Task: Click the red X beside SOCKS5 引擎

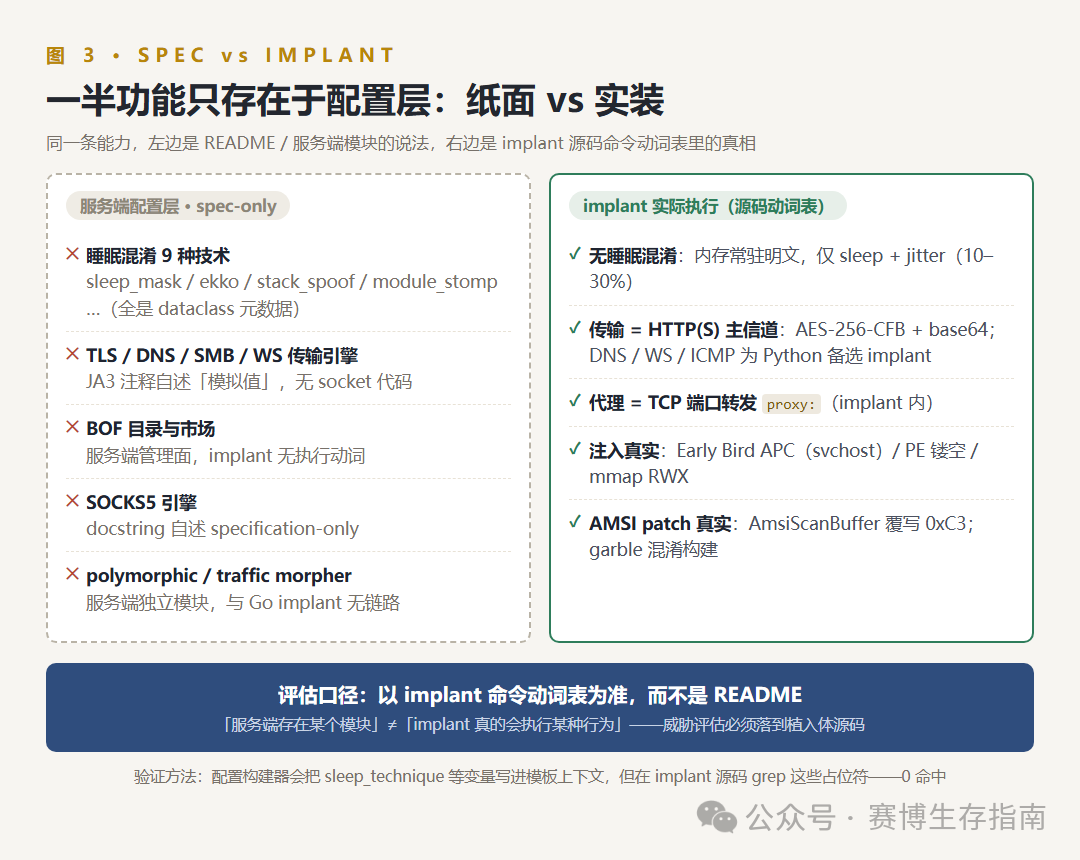Action: tap(72, 501)
